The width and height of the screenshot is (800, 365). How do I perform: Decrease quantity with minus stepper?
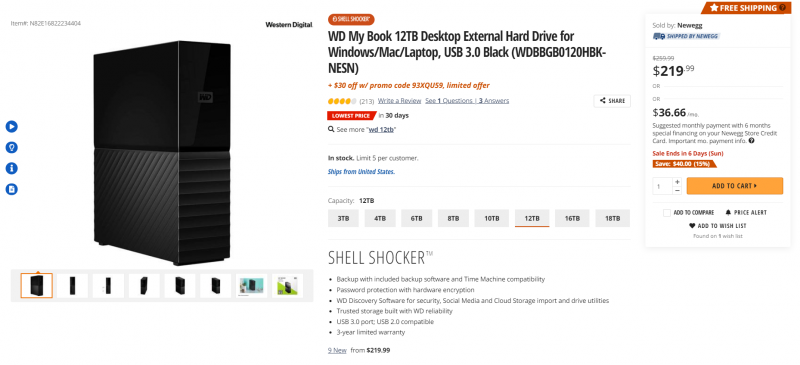(x=677, y=190)
